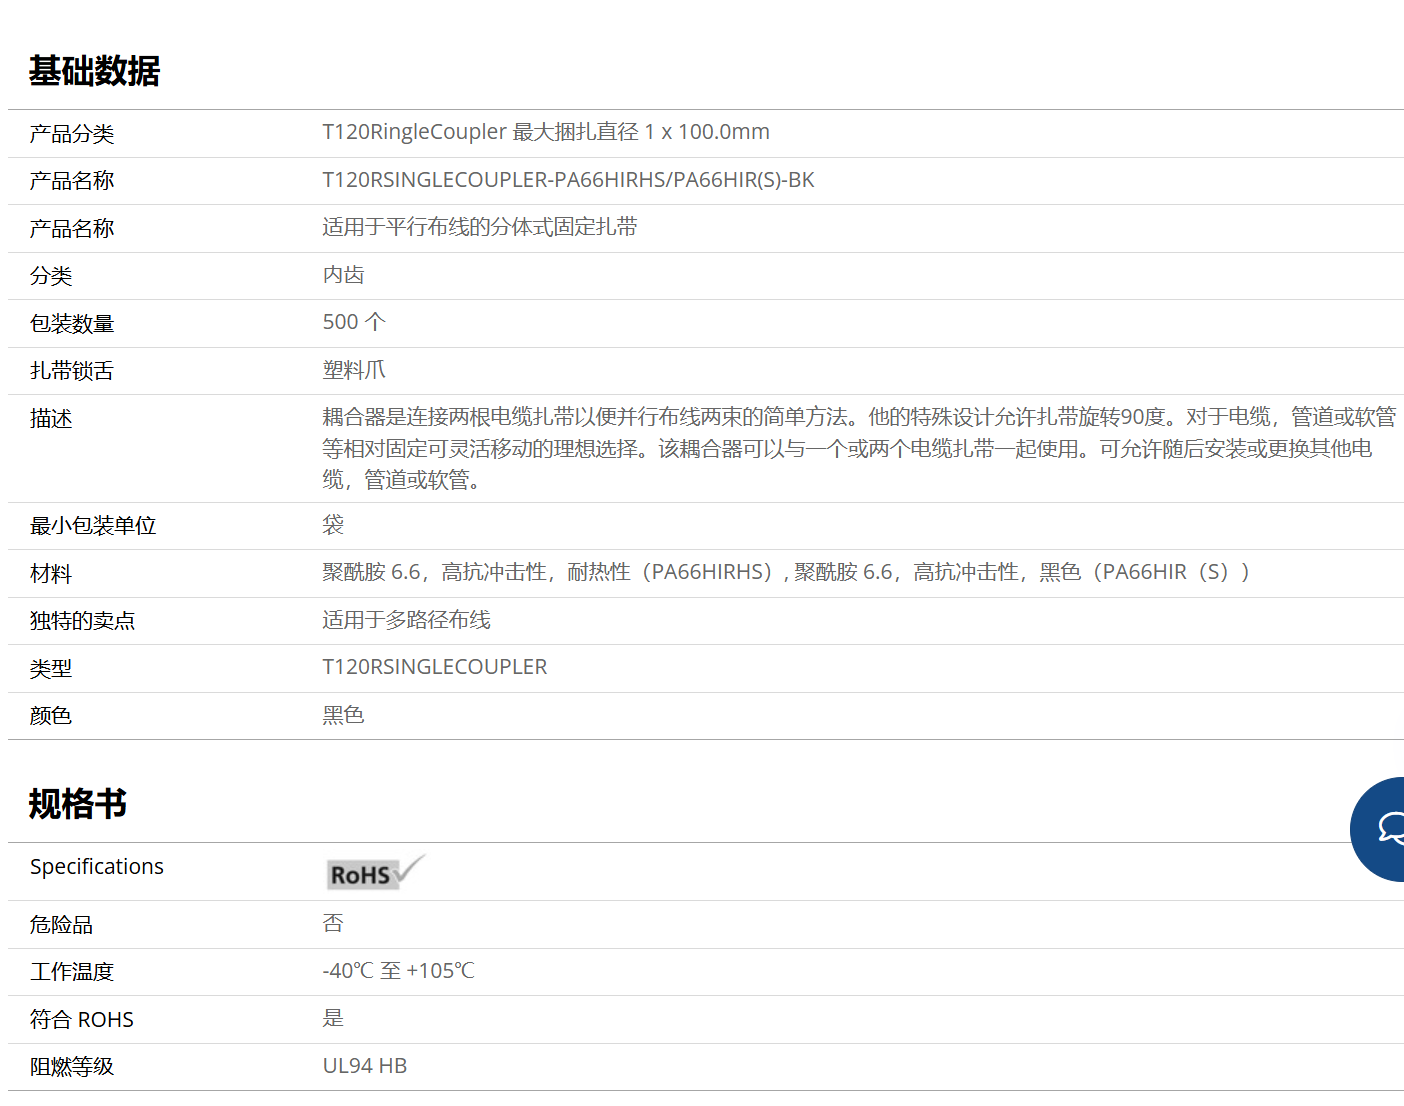Click the 材料 row label

click(51, 574)
